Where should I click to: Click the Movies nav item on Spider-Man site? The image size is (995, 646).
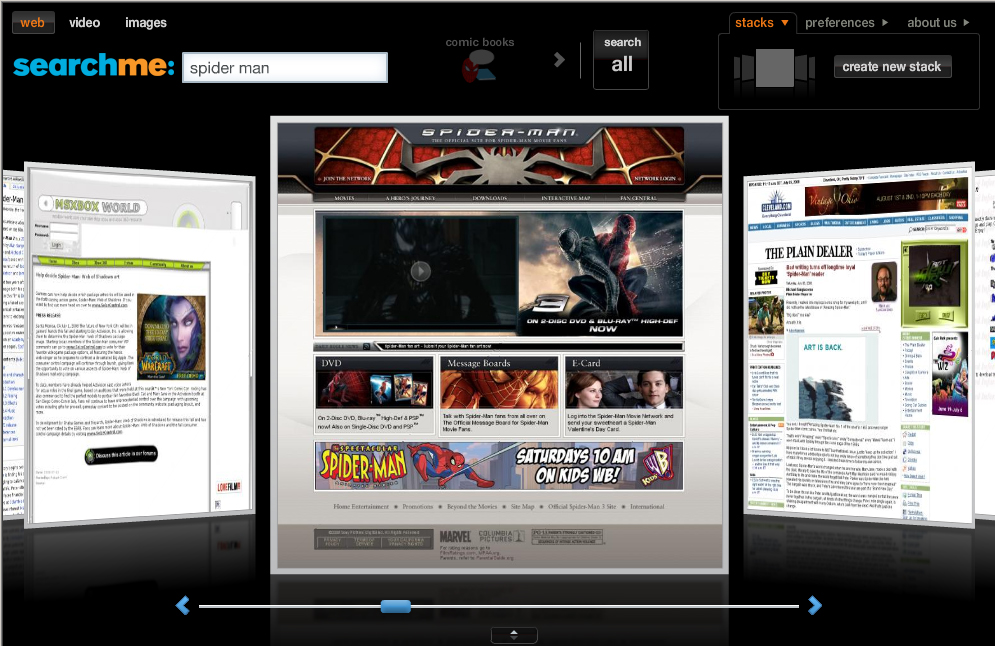pos(345,198)
